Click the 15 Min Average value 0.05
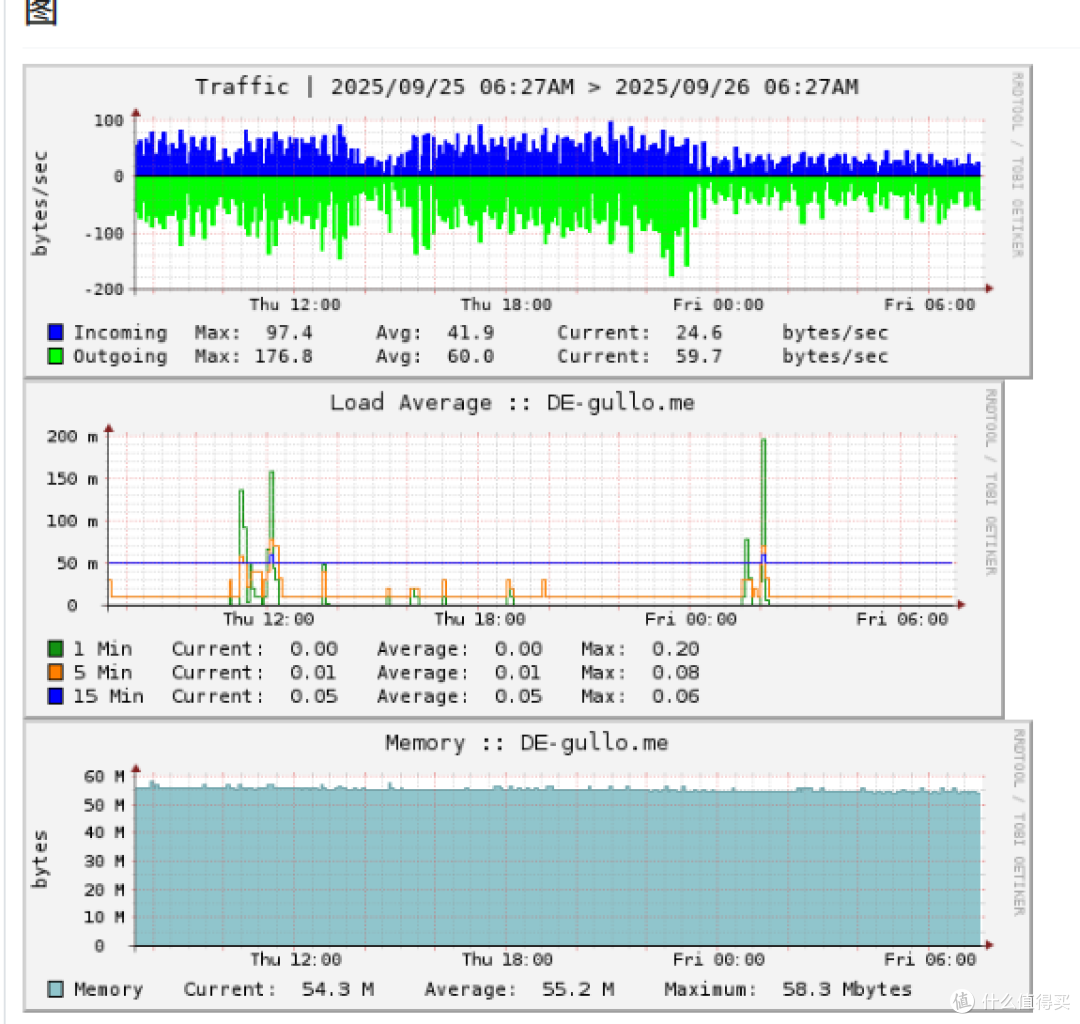Viewport: 1080px width, 1024px height. point(518,696)
